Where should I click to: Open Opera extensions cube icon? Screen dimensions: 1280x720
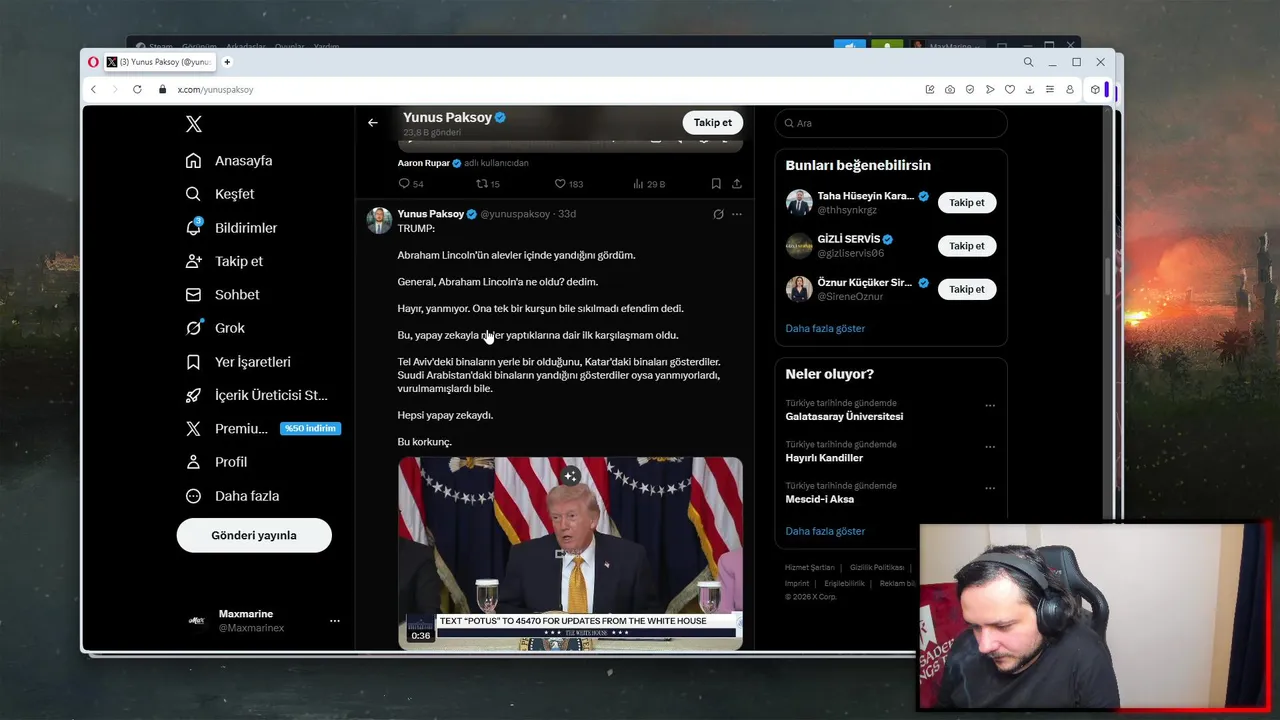[1095, 89]
